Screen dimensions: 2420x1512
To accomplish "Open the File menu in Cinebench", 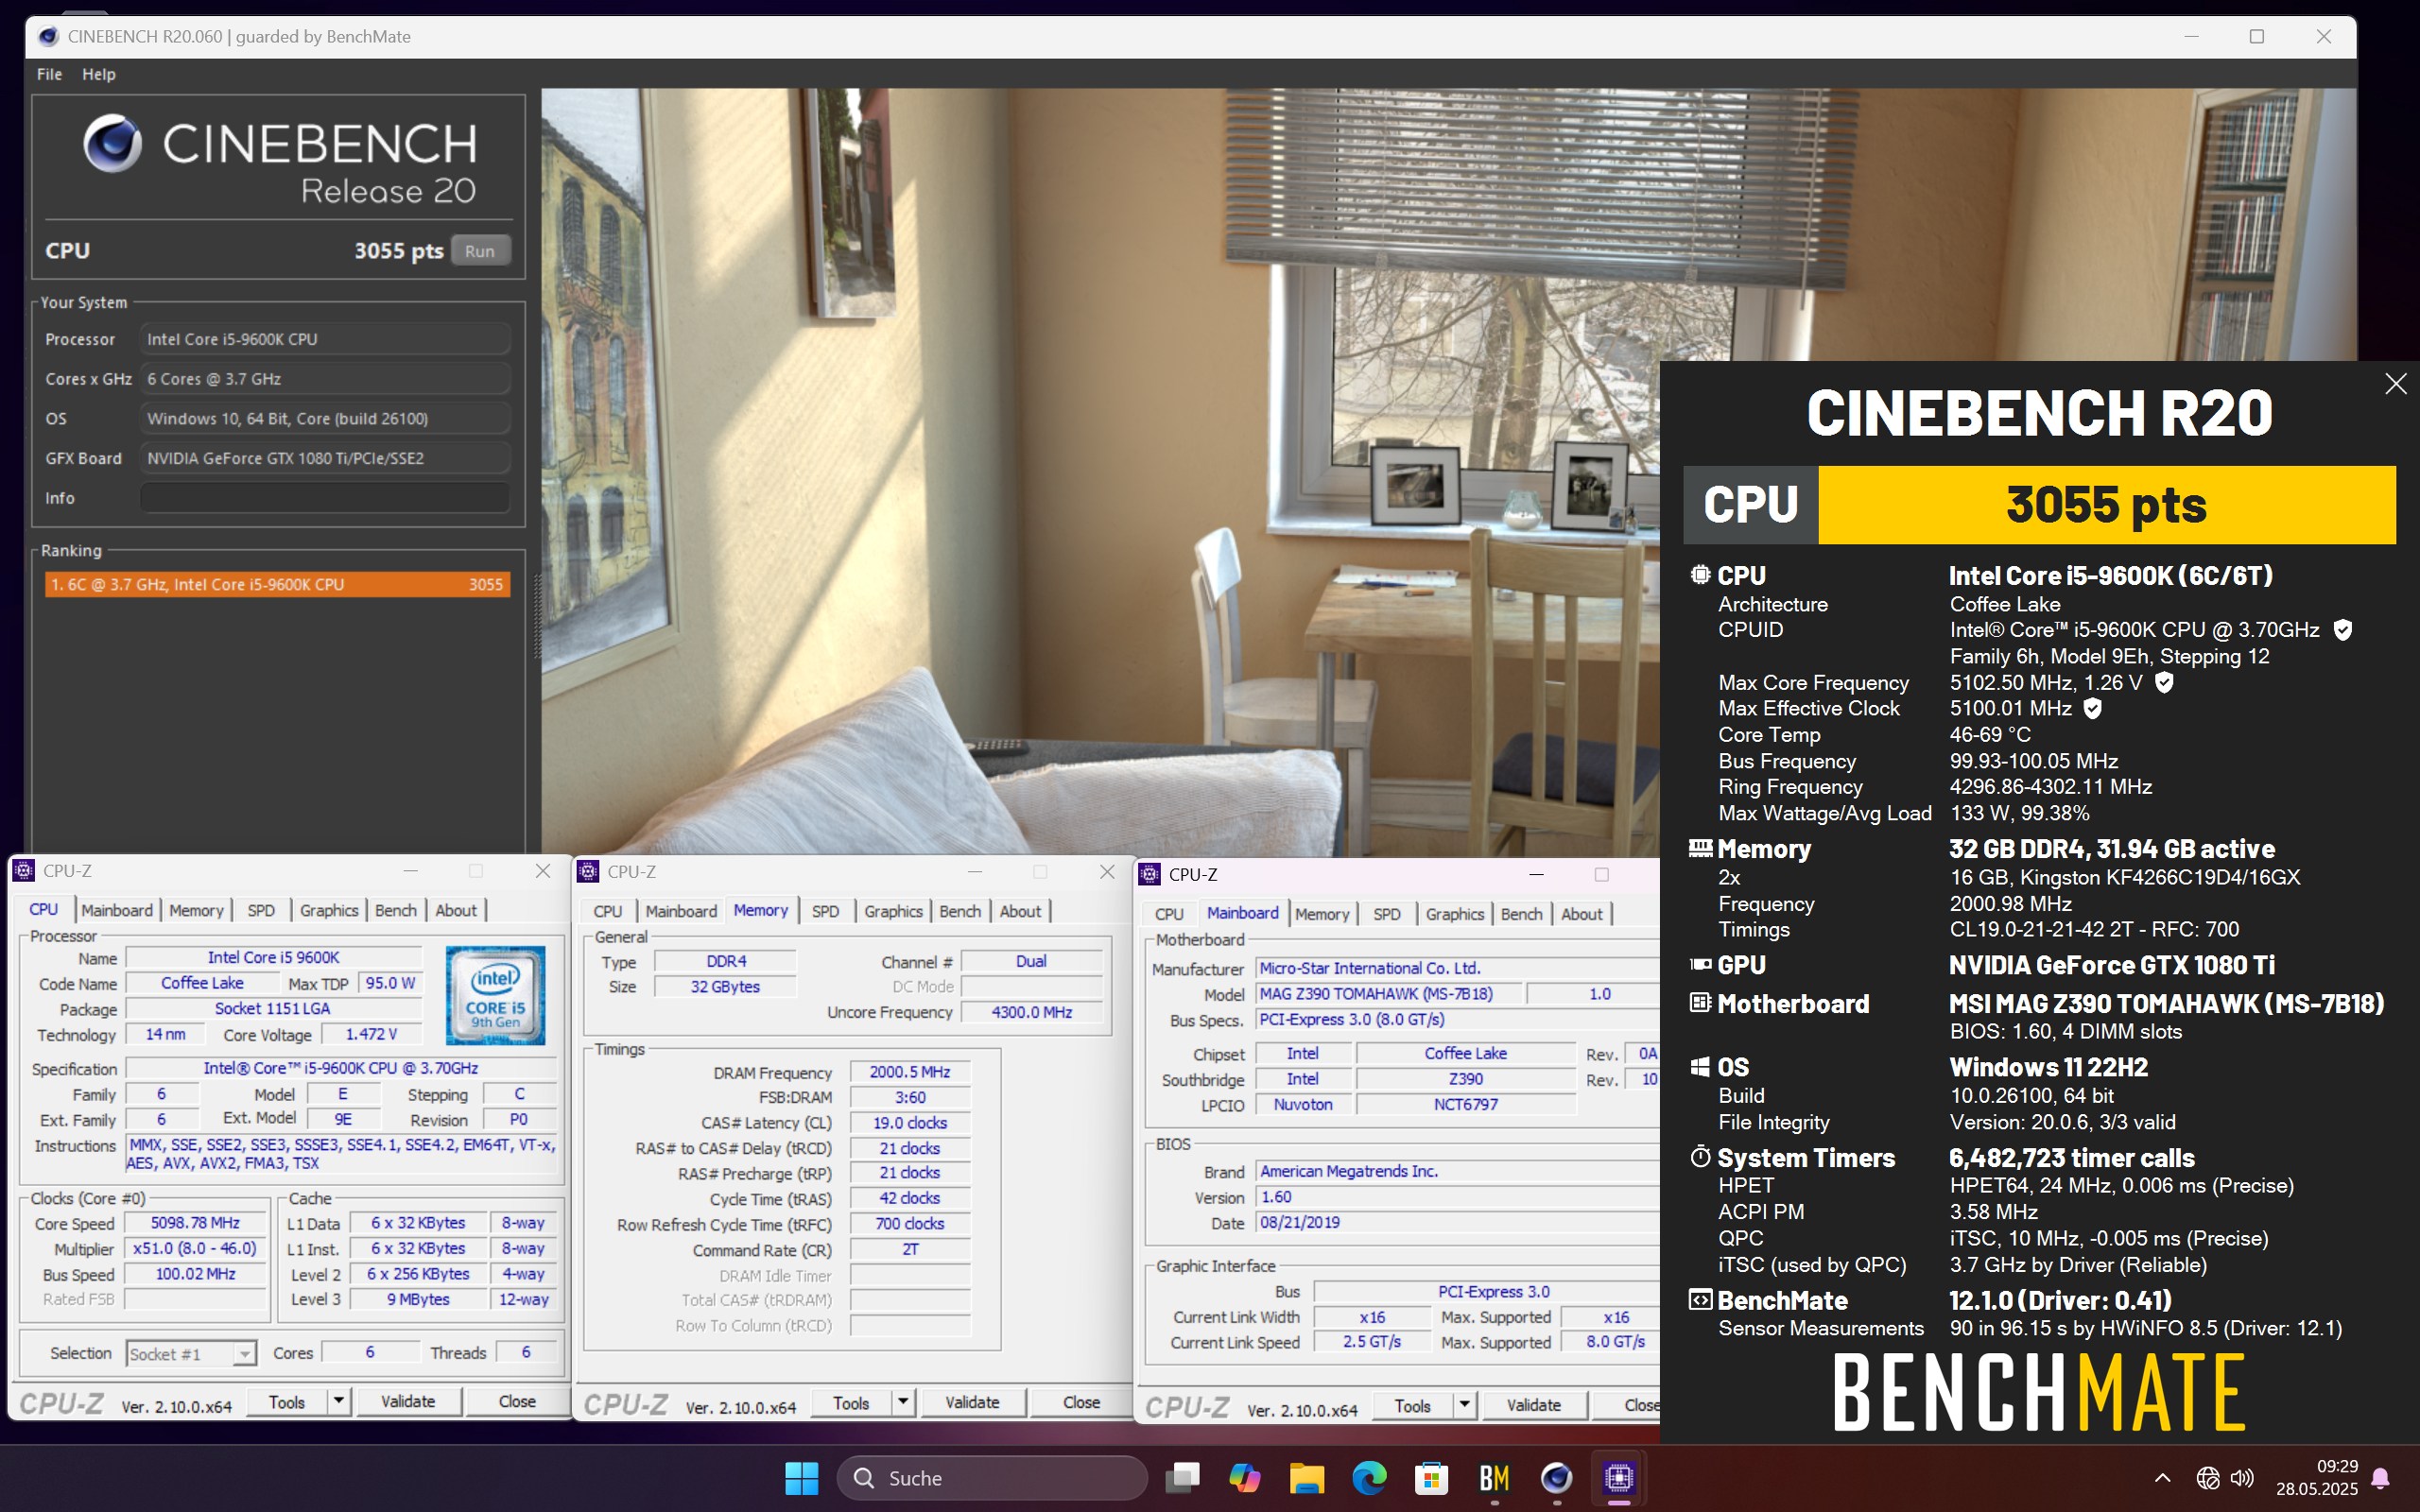I will (x=49, y=74).
